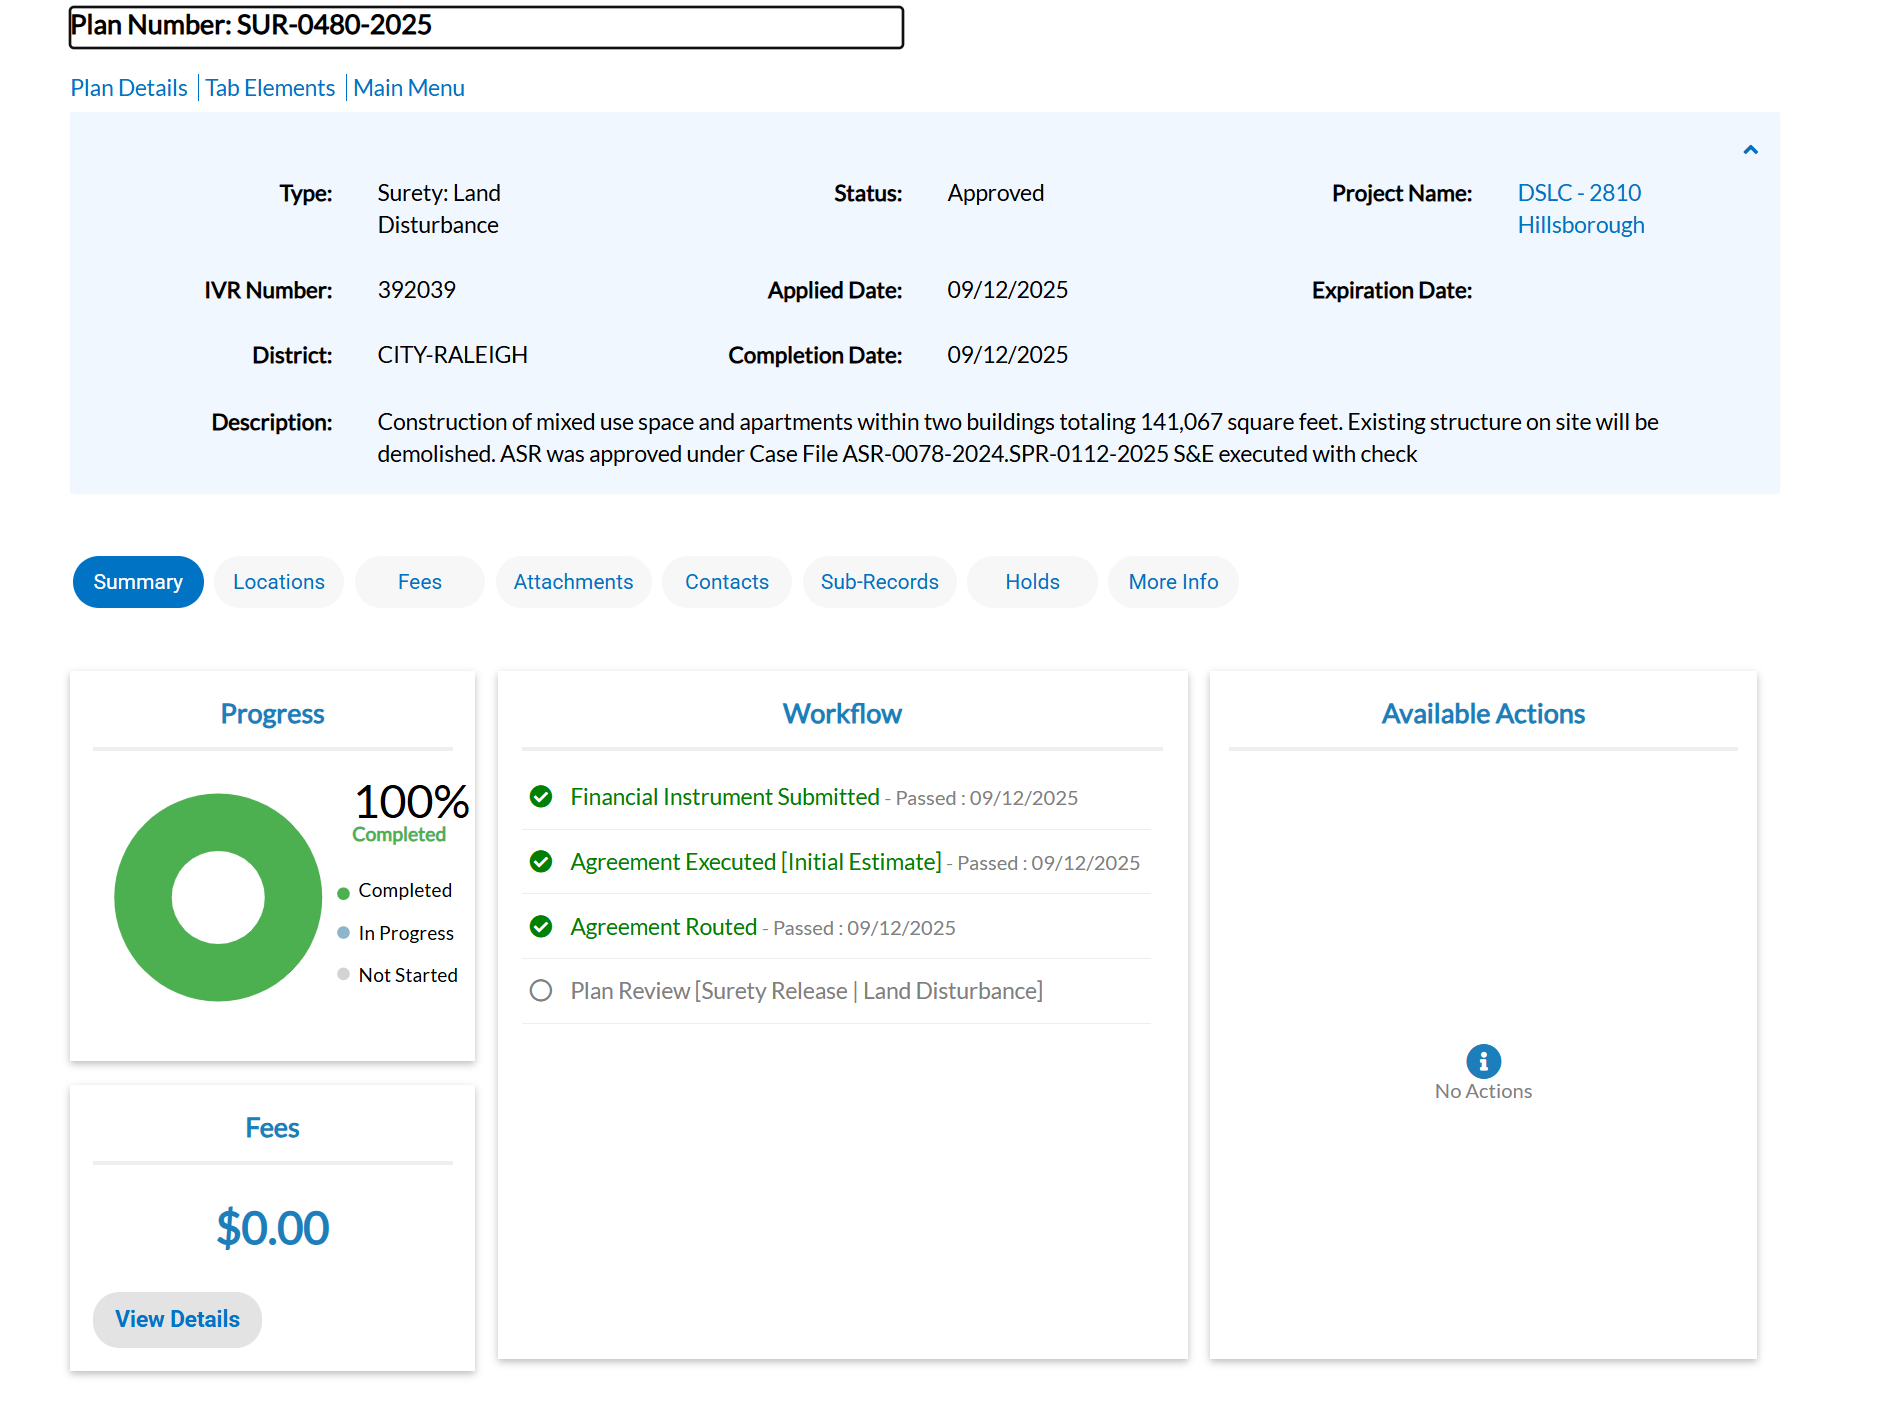Jump to Main Menu link

pos(409,88)
